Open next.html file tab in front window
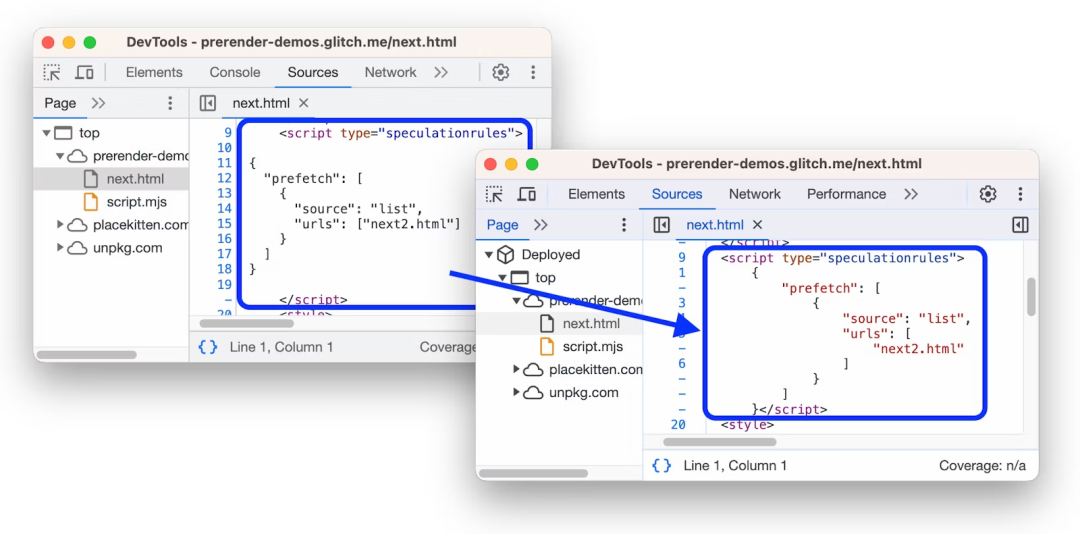This screenshot has height=534, width=1080. [715, 225]
